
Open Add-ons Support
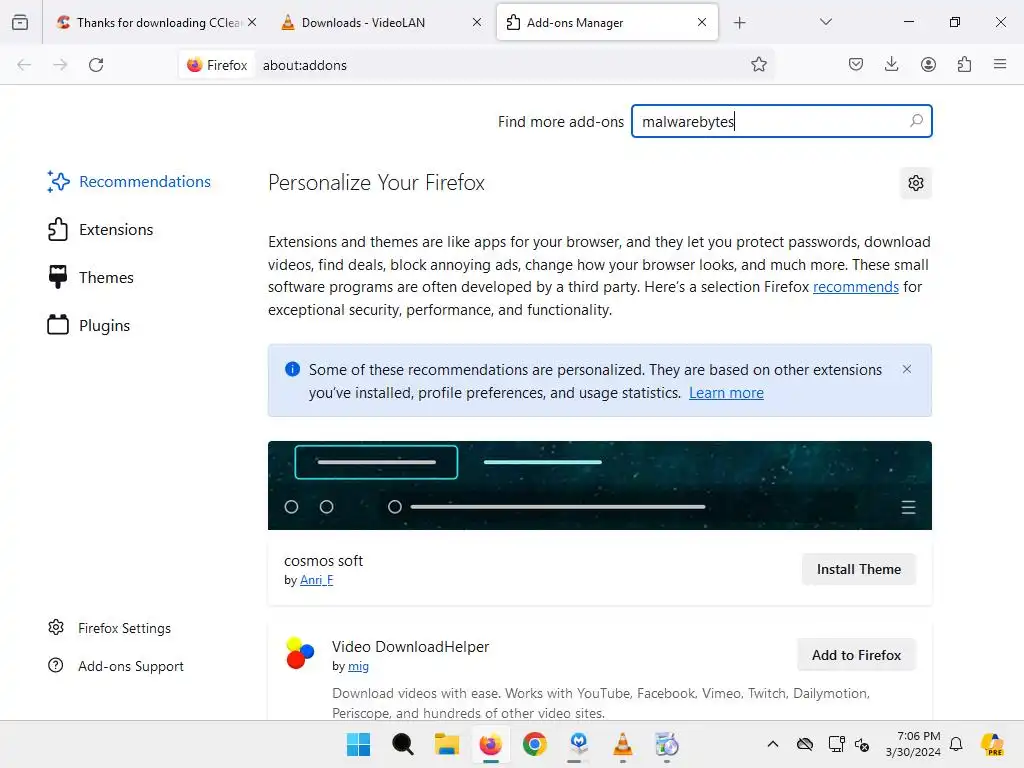(x=116, y=666)
